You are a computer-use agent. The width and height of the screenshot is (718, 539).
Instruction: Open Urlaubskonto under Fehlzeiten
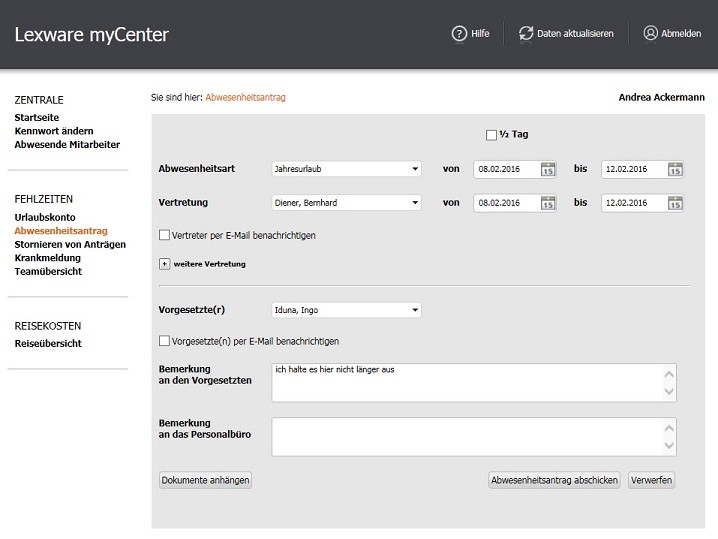tap(45, 218)
